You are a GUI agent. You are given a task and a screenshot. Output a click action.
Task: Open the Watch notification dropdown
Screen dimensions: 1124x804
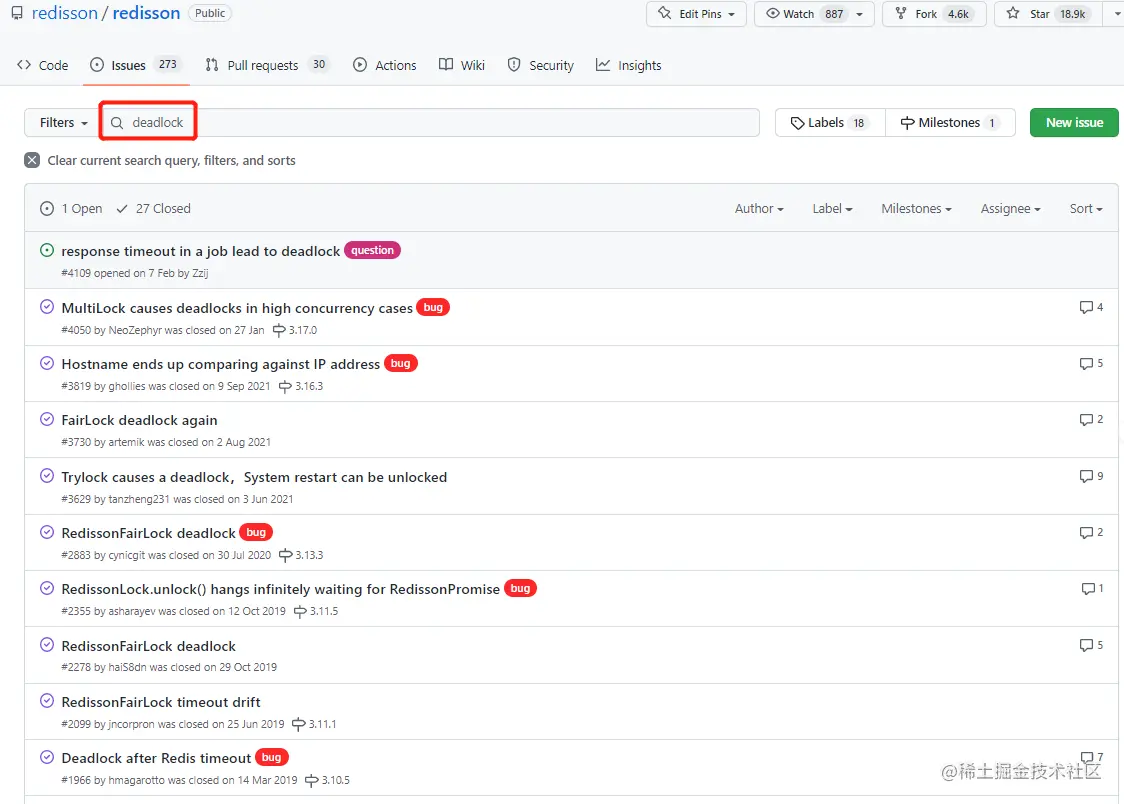point(814,14)
